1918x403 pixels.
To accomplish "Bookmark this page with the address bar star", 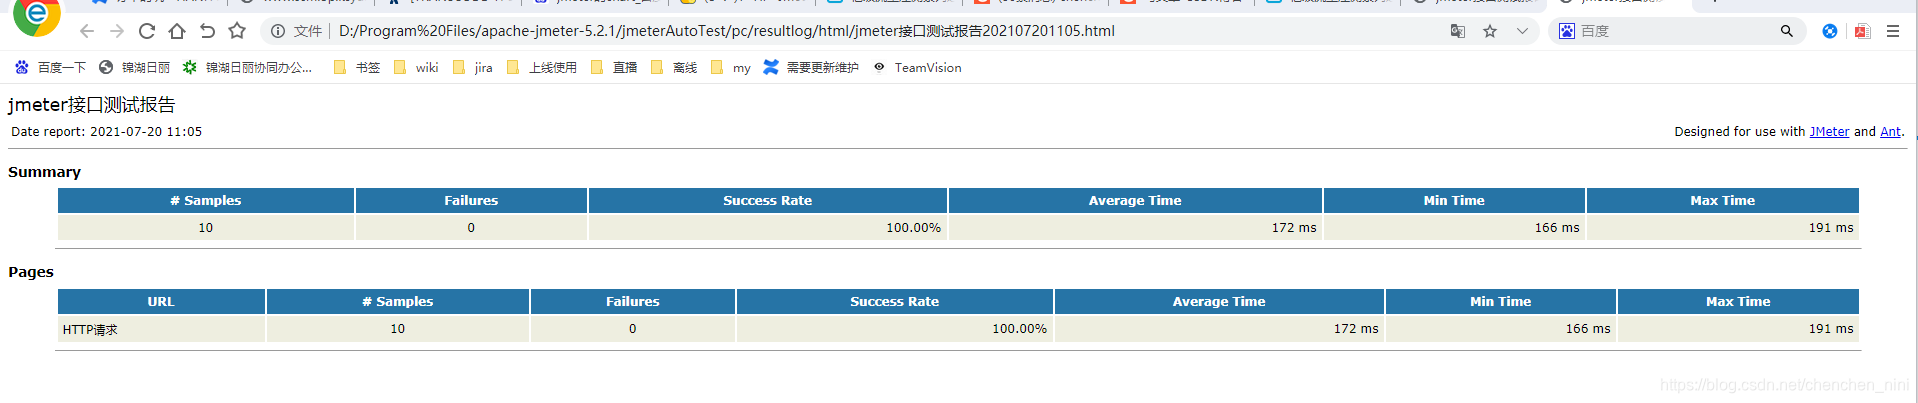I will [1490, 31].
